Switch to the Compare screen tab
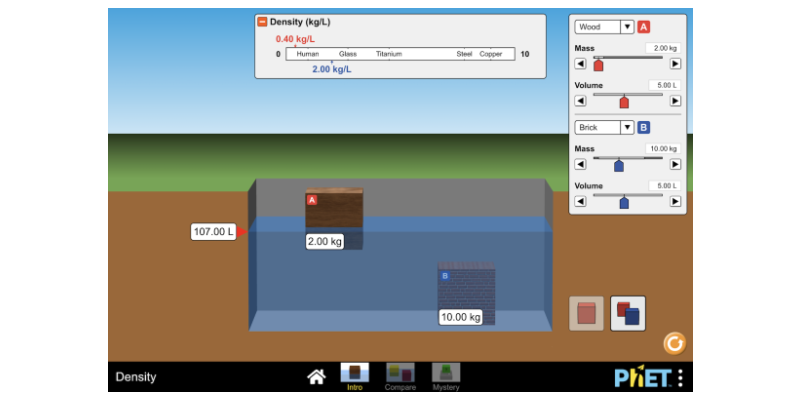 [x=400, y=377]
